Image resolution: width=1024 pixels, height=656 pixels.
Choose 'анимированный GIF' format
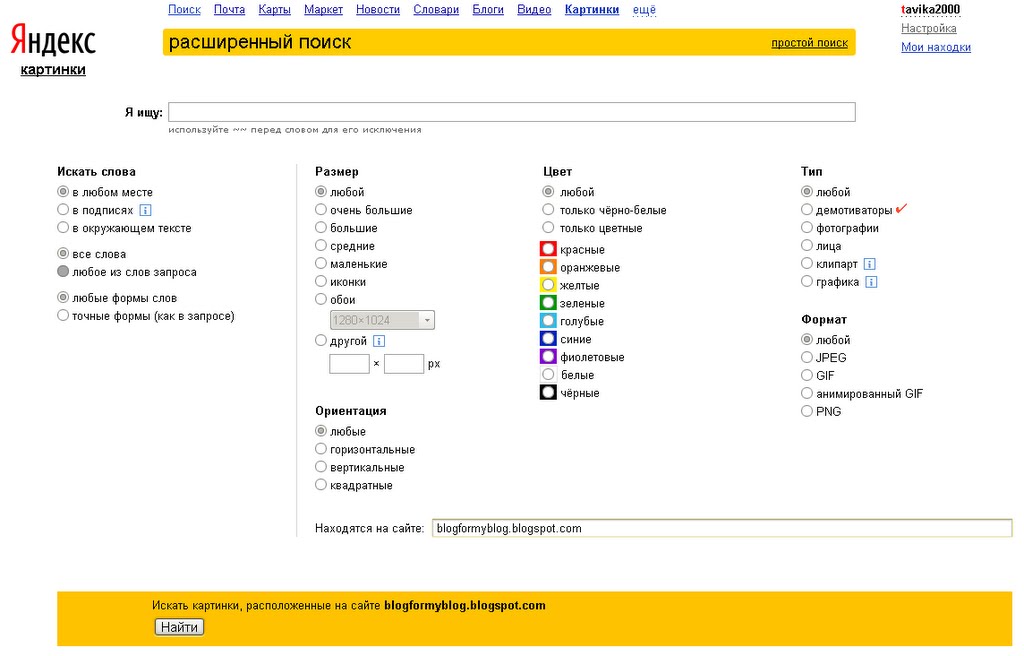807,393
